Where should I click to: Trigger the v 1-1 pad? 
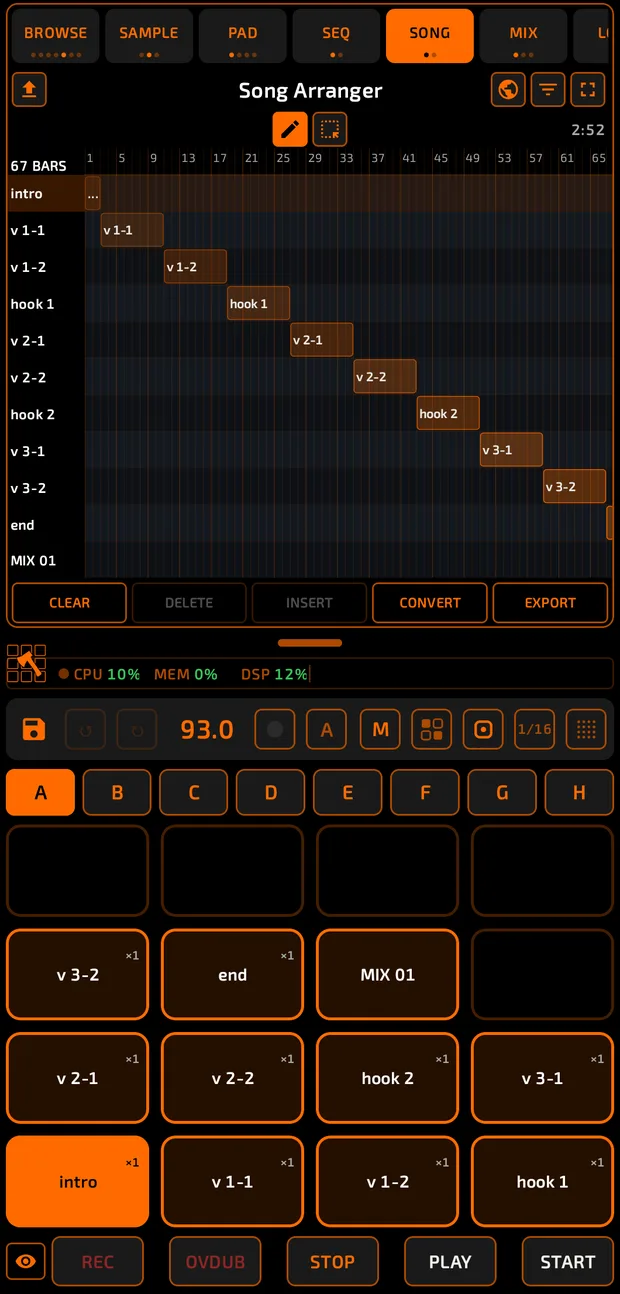coord(232,1181)
